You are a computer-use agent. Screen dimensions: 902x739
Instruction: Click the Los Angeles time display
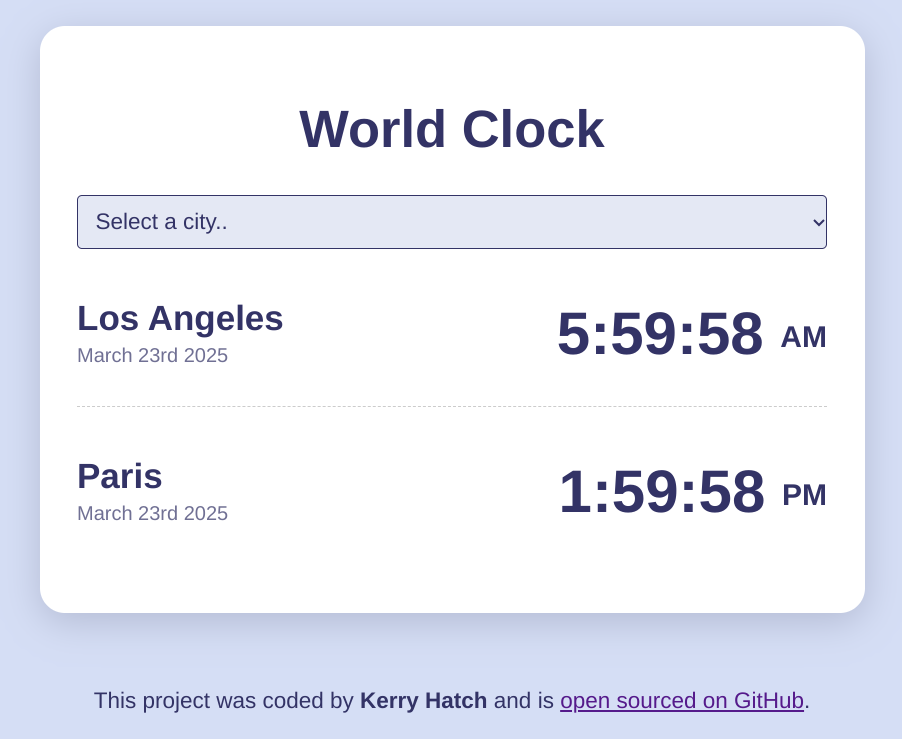tap(660, 335)
